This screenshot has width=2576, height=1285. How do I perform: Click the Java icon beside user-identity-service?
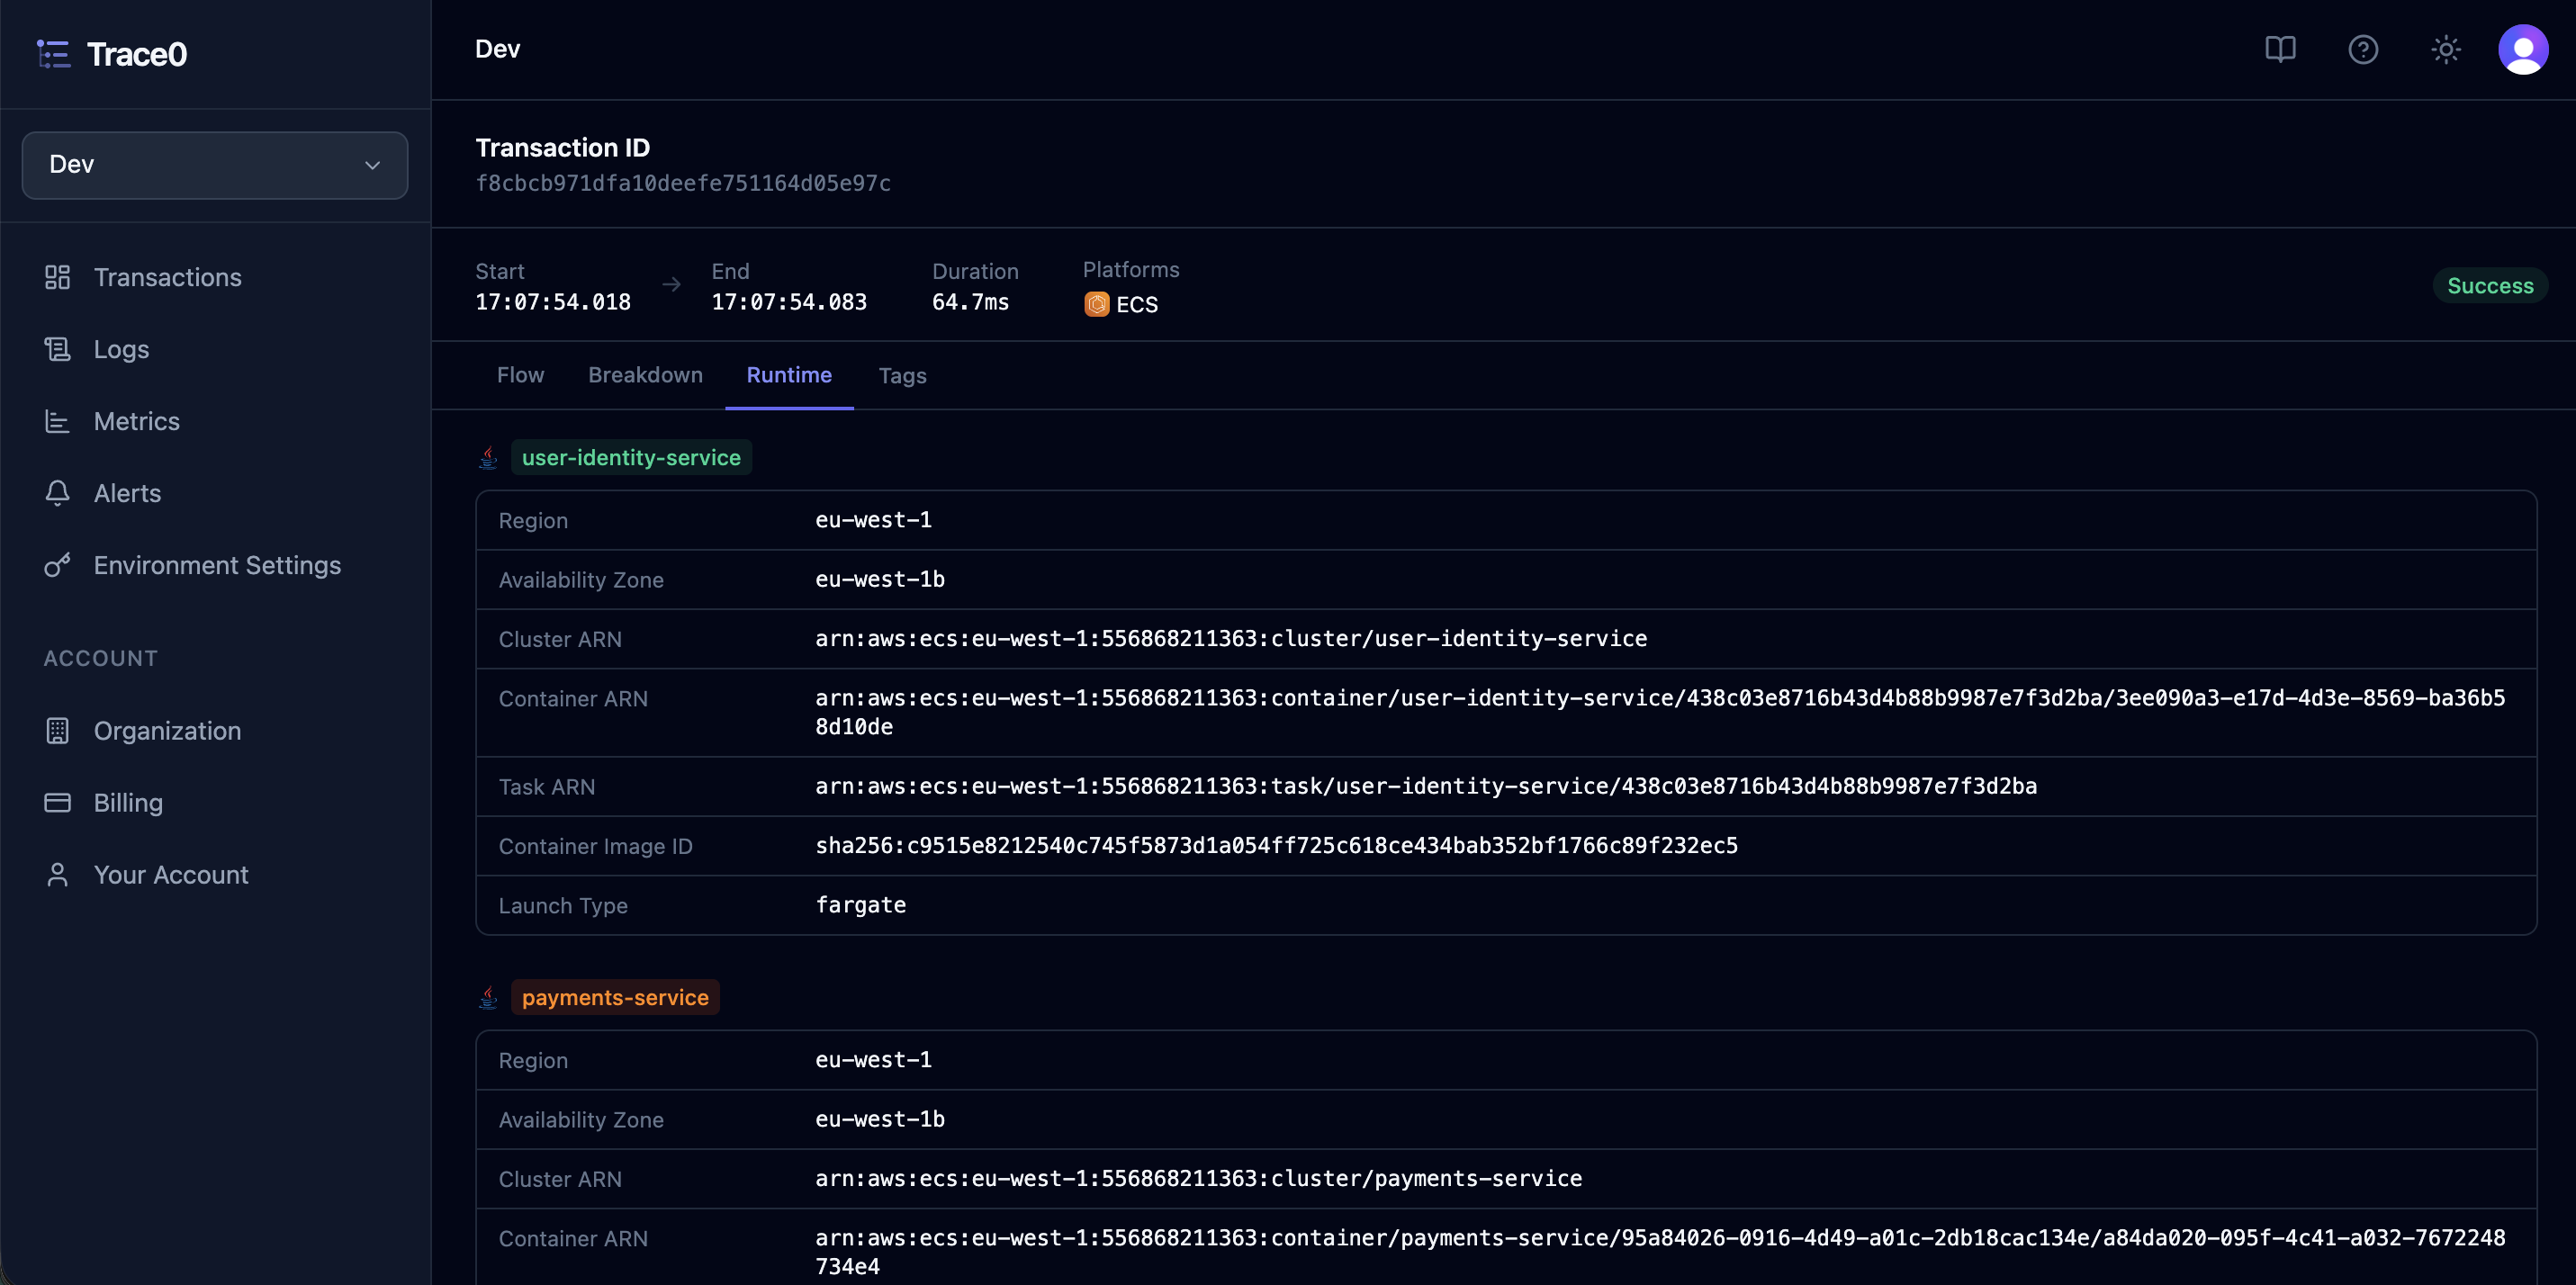(x=488, y=457)
